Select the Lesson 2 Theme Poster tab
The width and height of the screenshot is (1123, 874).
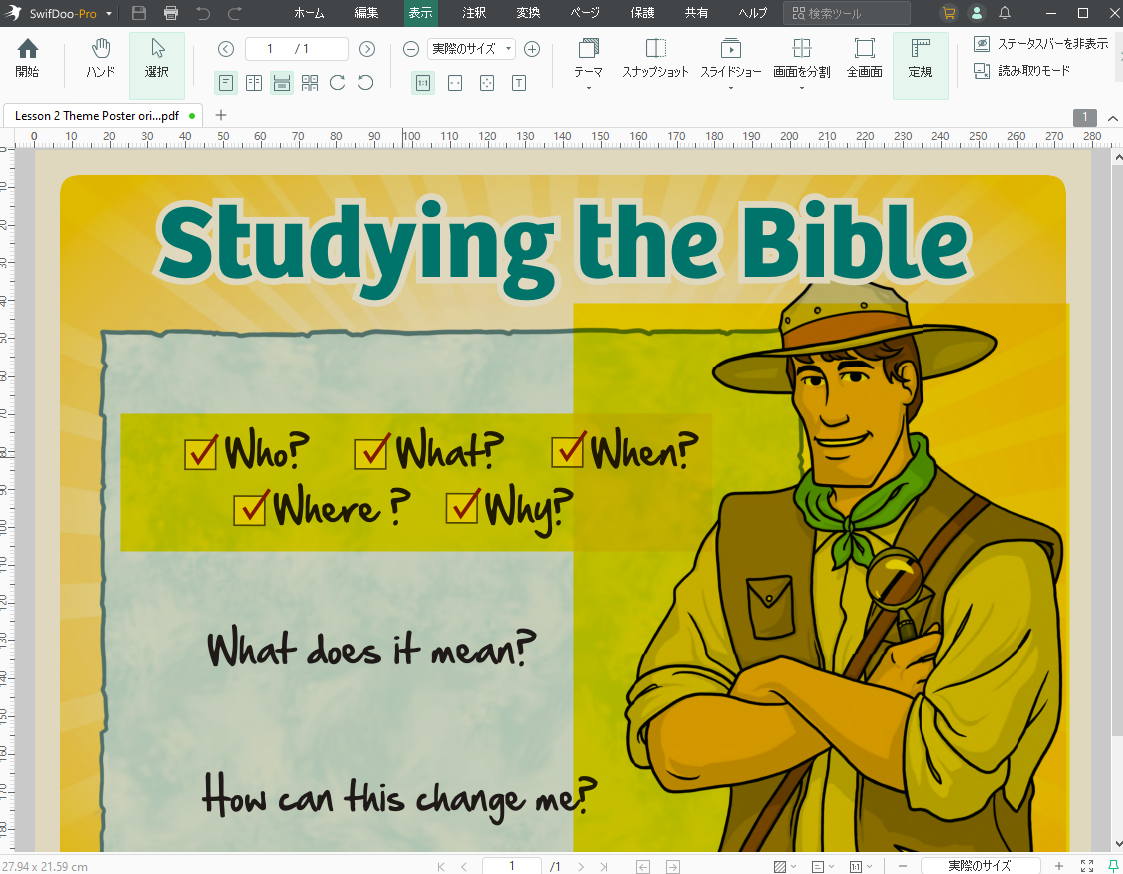pyautogui.click(x=95, y=116)
